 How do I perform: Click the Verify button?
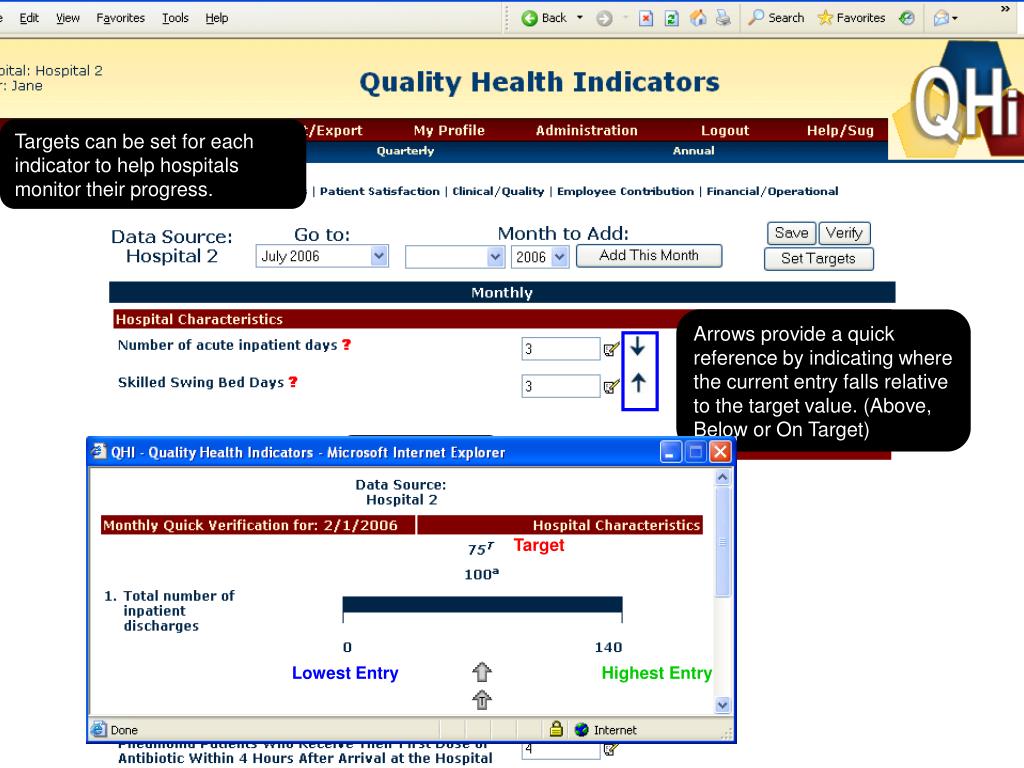(x=844, y=233)
